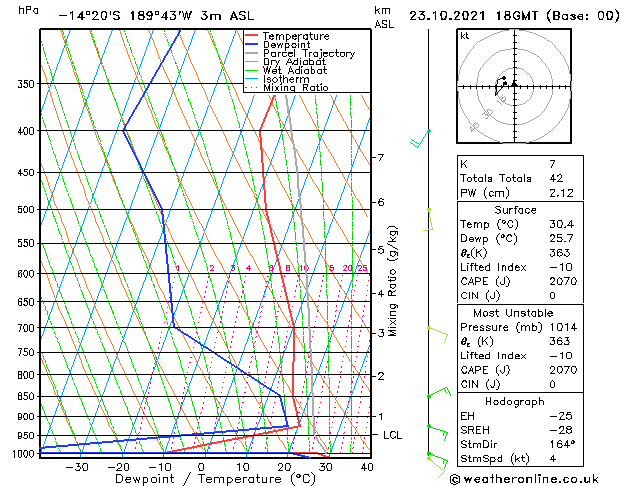Click the 'Most Unstable' section heading

(515, 313)
